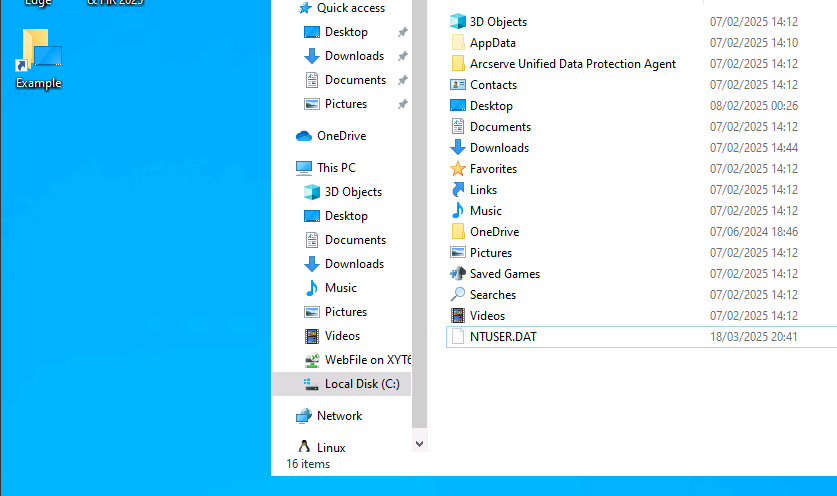Open Quick access in the navigation pane
This screenshot has width=837, height=496.
350,8
